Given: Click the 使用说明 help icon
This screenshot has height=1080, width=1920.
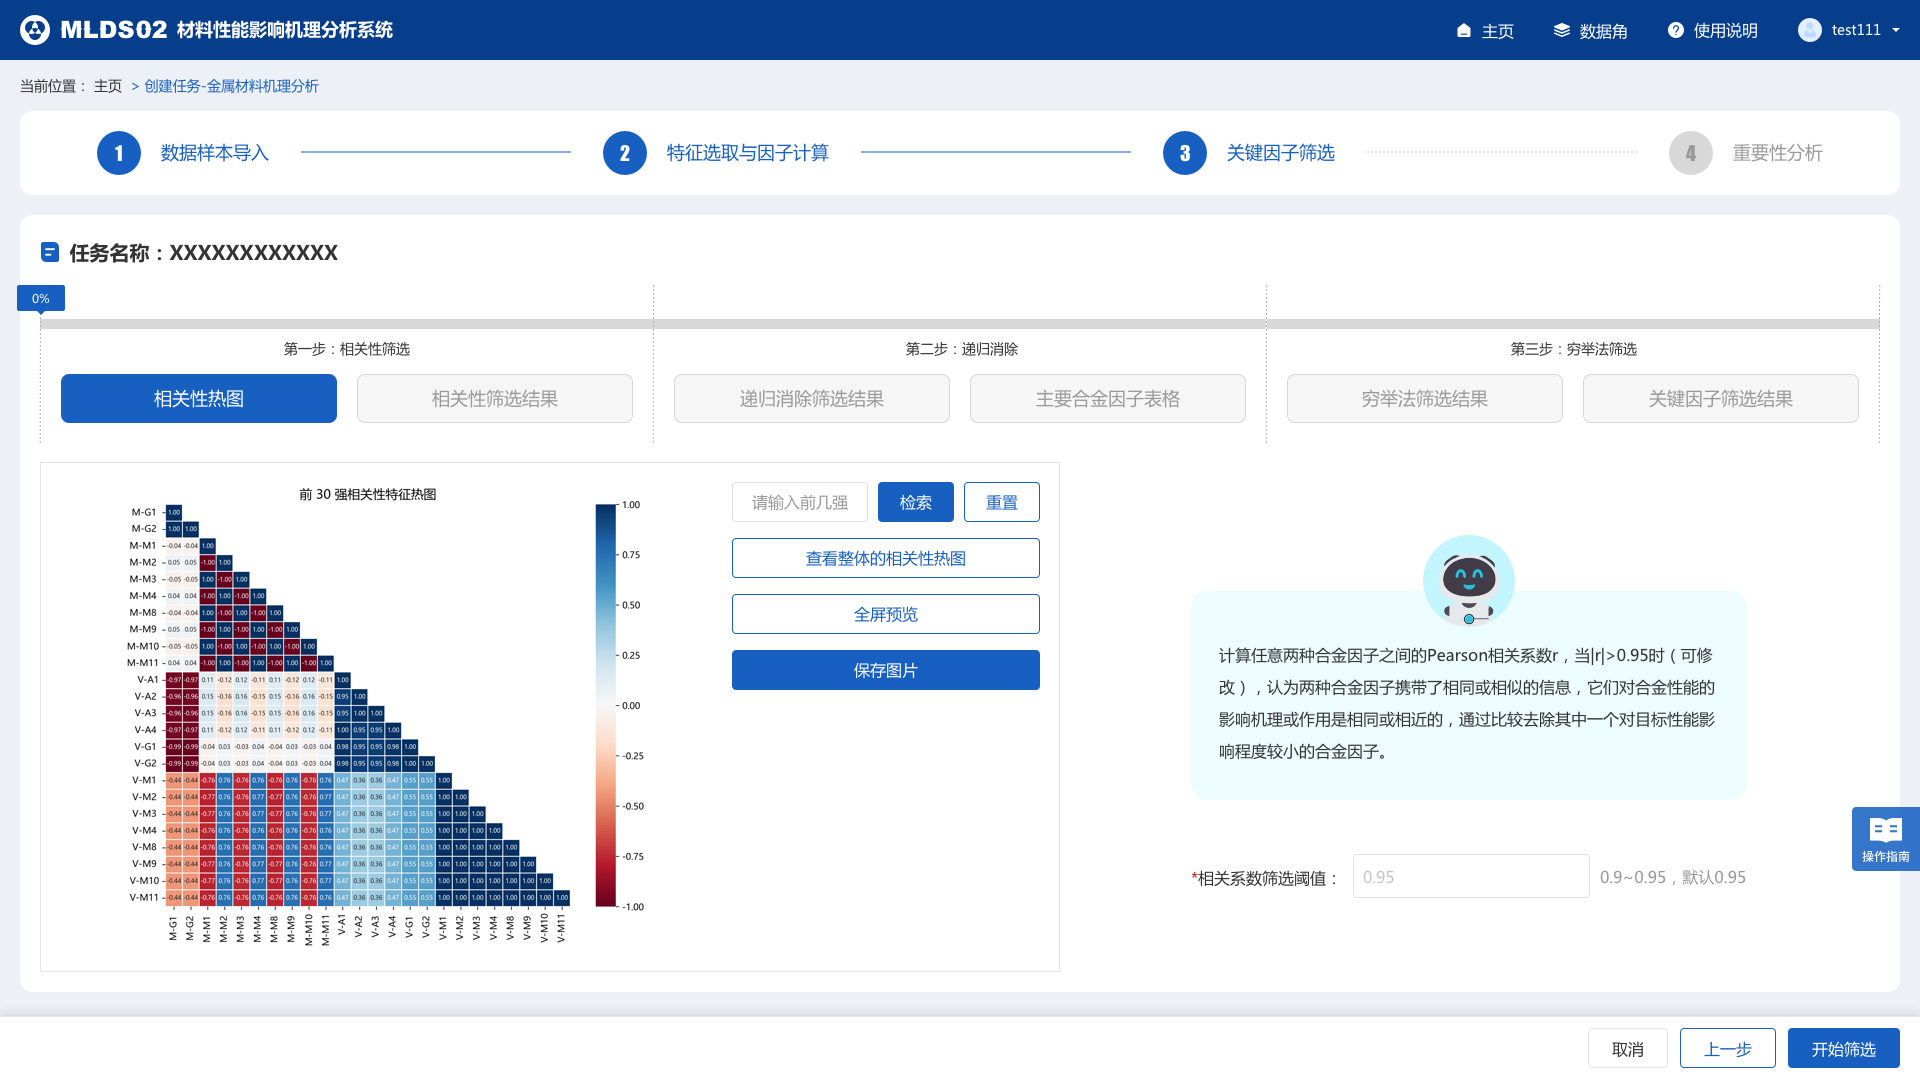Looking at the screenshot, I should click(1676, 31).
